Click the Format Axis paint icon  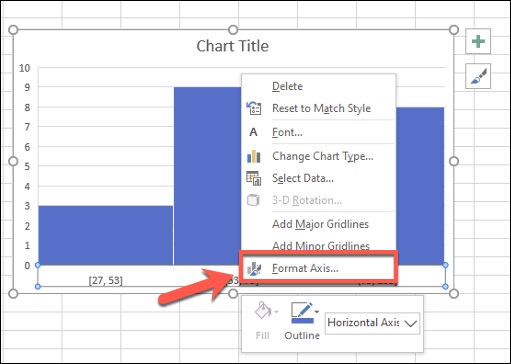pos(254,269)
